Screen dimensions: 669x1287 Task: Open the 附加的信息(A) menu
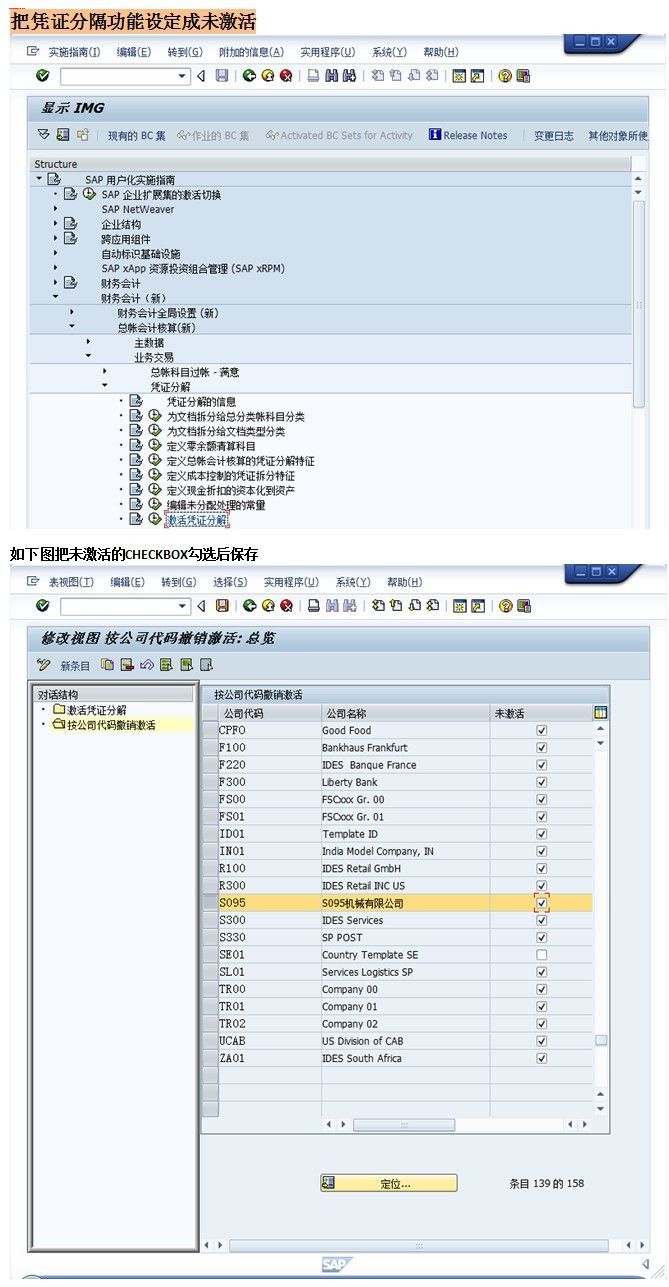coord(251,52)
